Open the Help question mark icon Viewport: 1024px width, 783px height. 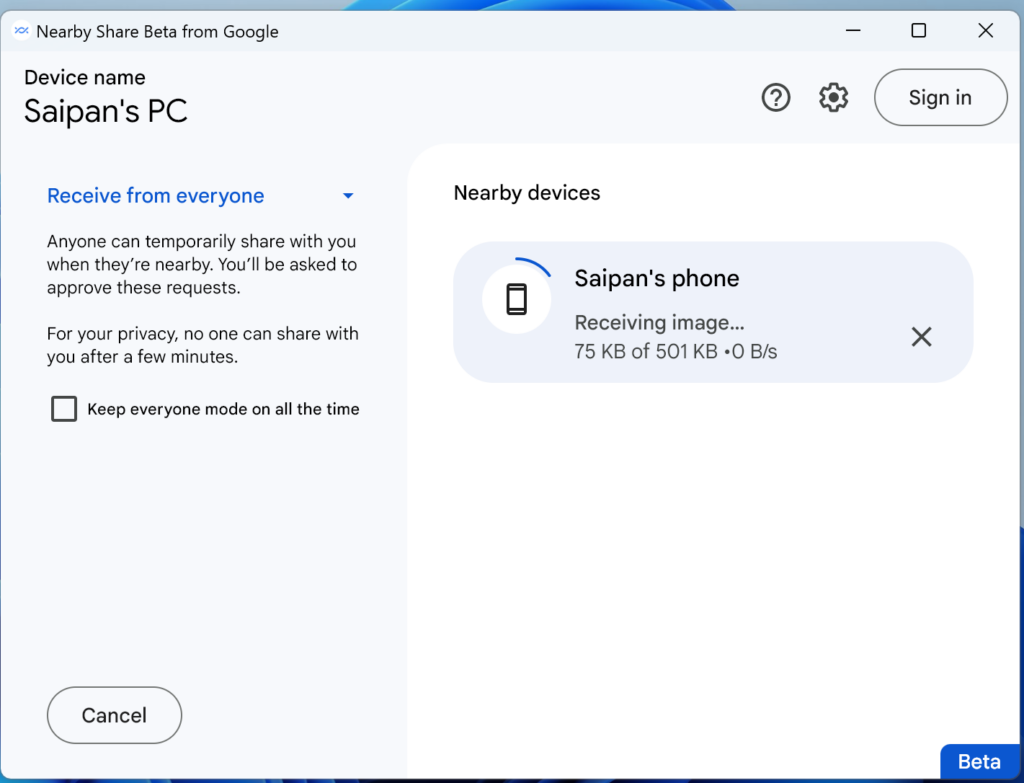pos(776,97)
